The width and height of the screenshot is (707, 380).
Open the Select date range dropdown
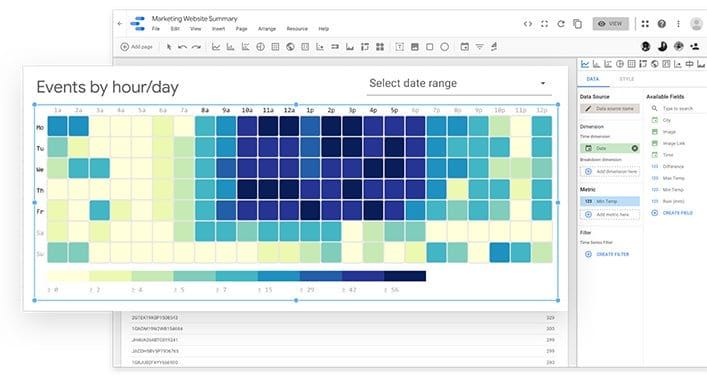[459, 83]
